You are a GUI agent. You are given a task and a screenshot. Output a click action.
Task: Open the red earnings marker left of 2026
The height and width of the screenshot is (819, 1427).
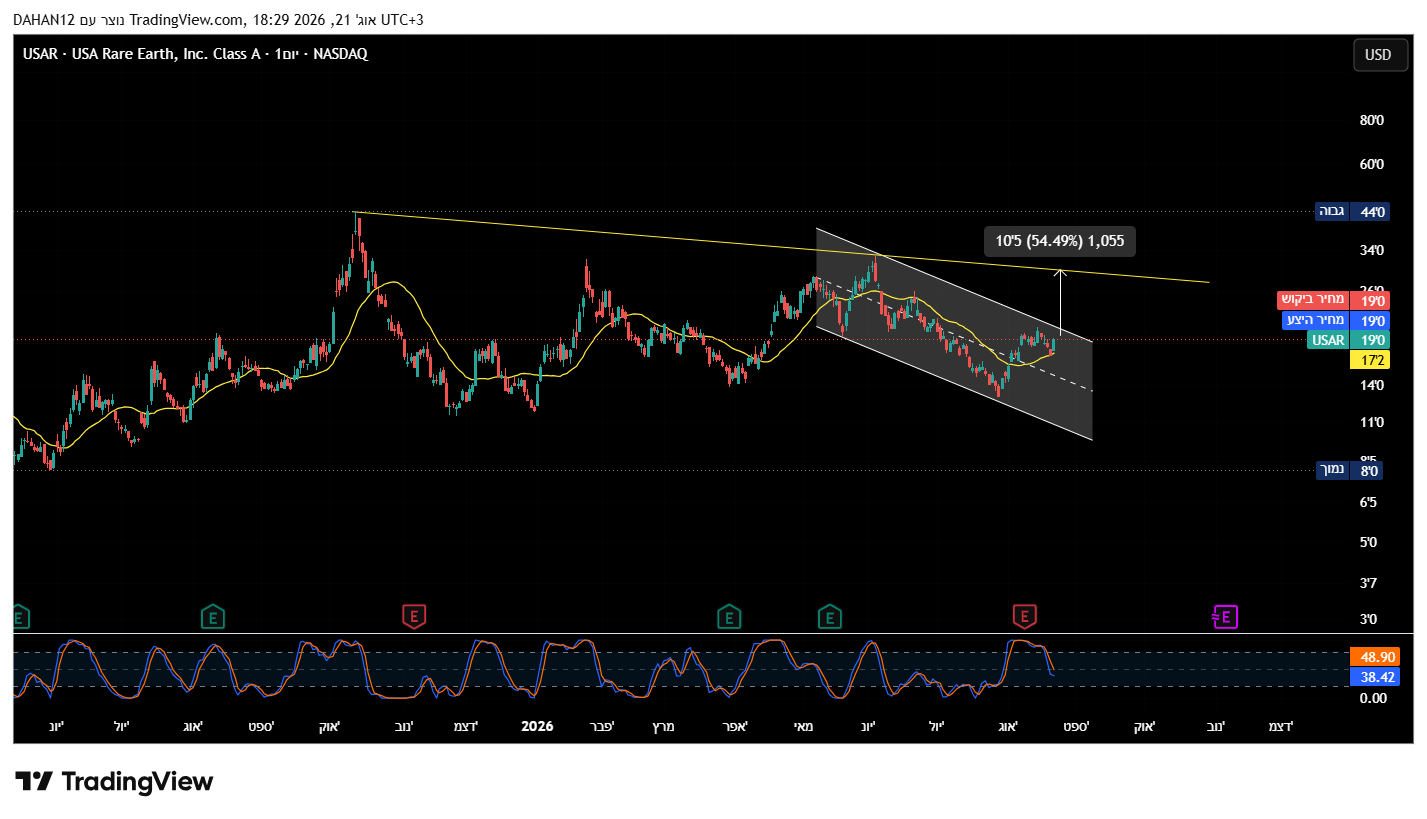point(414,617)
